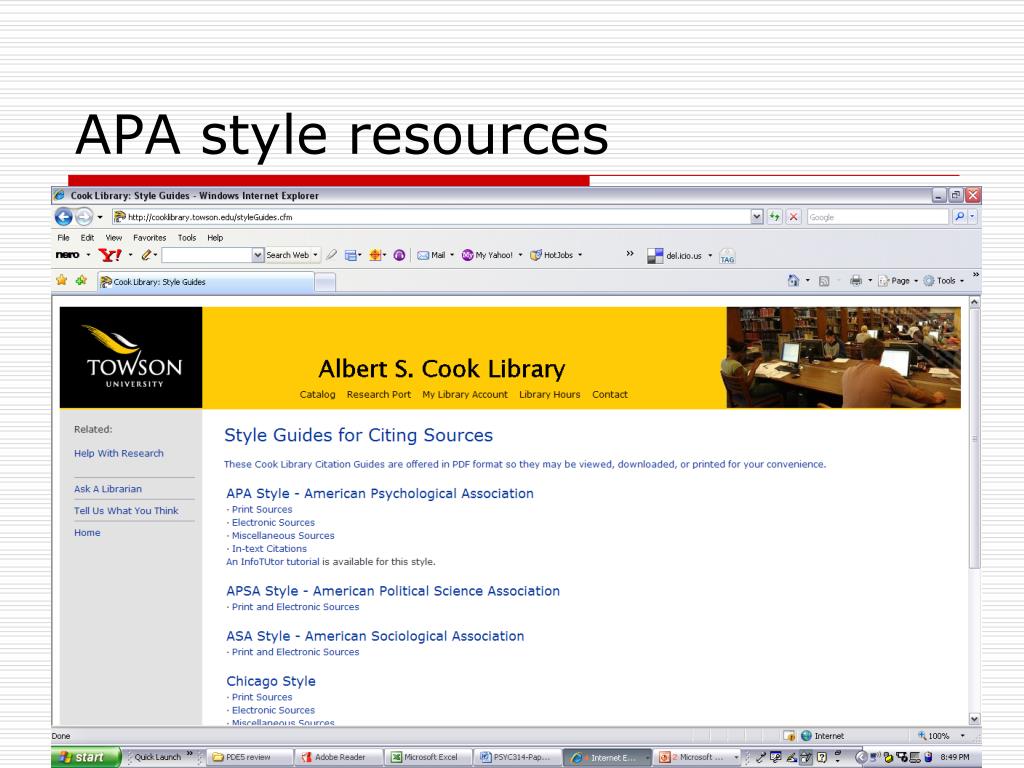Image resolution: width=1024 pixels, height=768 pixels.
Task: Click the purple headphones toolbar icon
Action: 400,255
